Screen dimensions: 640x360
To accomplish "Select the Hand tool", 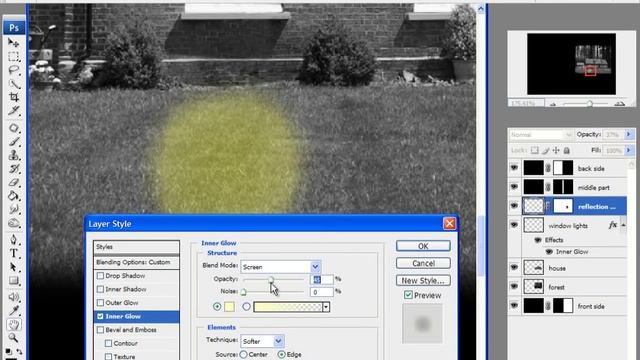I will 13,325.
